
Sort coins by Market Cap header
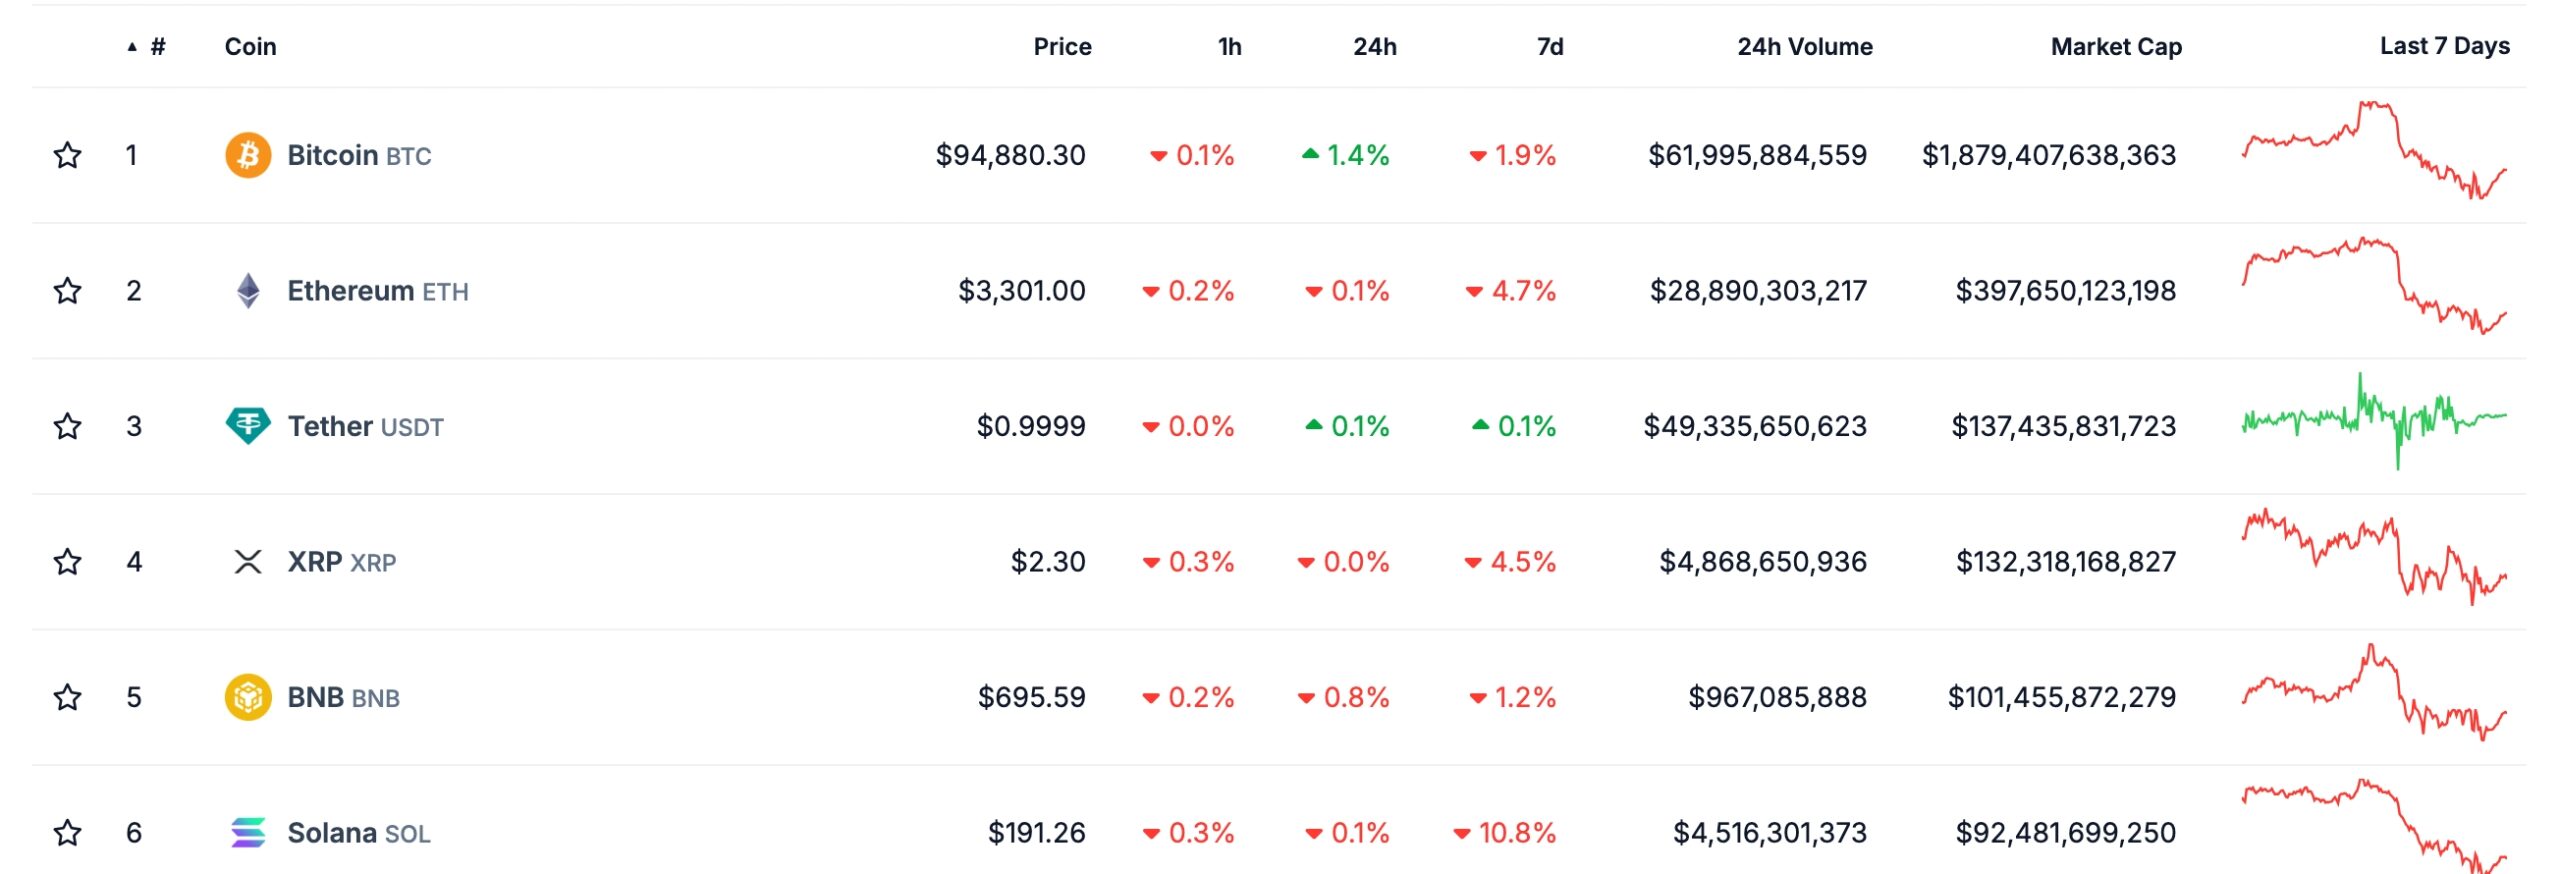tap(2116, 46)
